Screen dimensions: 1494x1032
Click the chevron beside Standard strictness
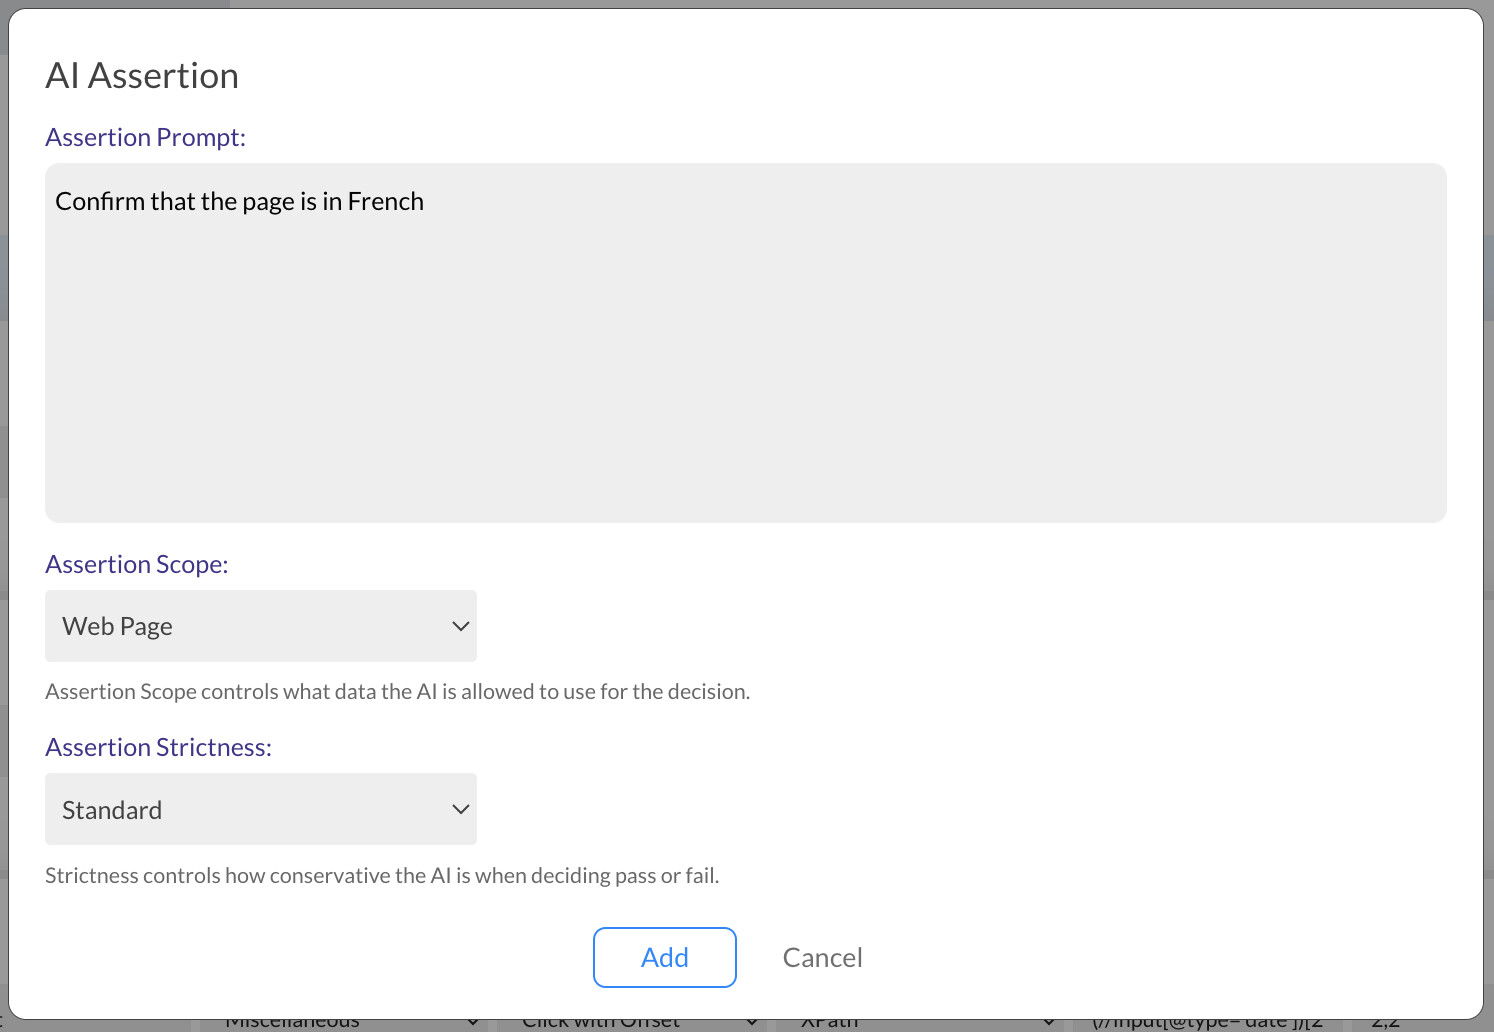(x=460, y=809)
